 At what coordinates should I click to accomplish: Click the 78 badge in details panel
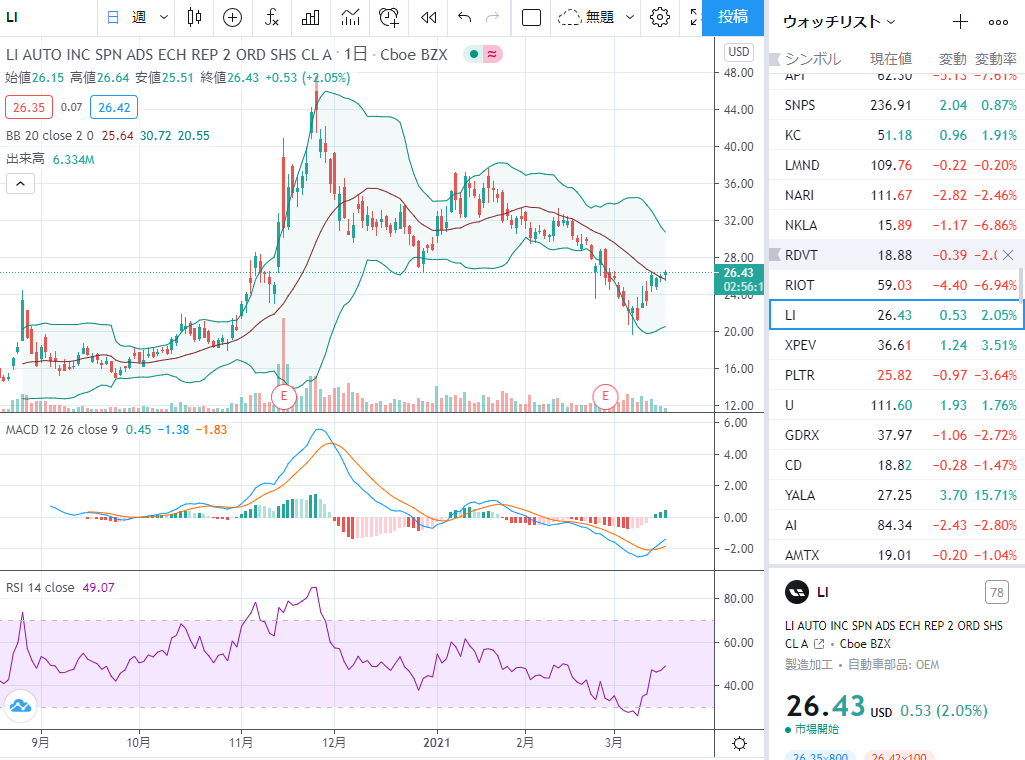coord(997,592)
